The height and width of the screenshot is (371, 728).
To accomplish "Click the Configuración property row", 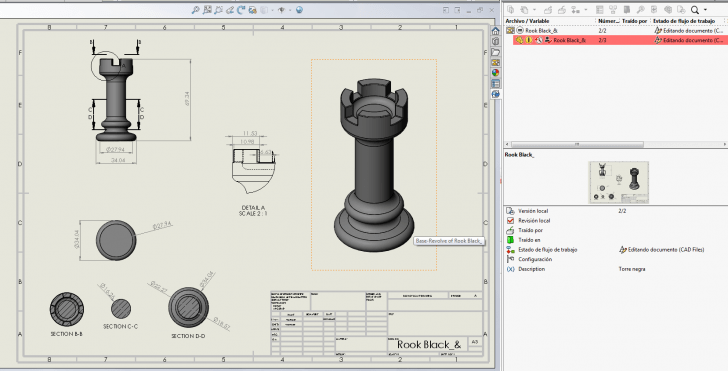I will click(616, 260).
